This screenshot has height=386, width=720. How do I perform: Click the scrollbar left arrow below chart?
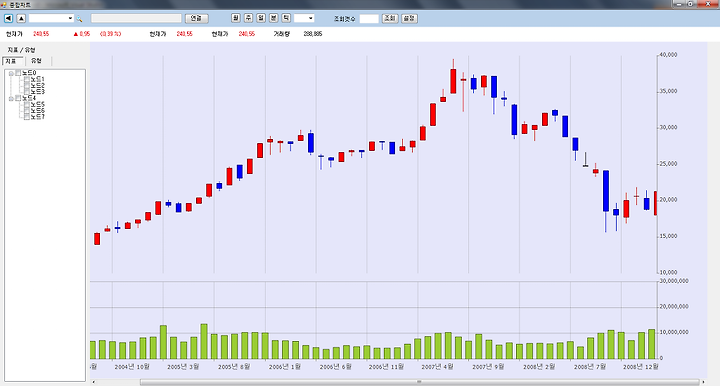pos(94,382)
